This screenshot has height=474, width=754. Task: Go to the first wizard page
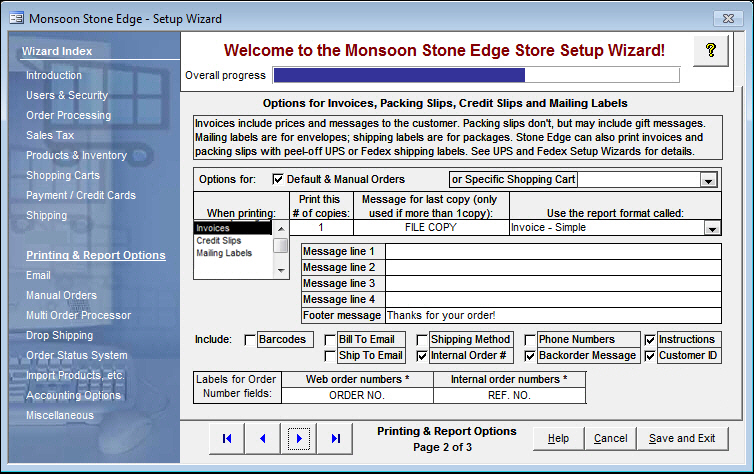tap(227, 438)
